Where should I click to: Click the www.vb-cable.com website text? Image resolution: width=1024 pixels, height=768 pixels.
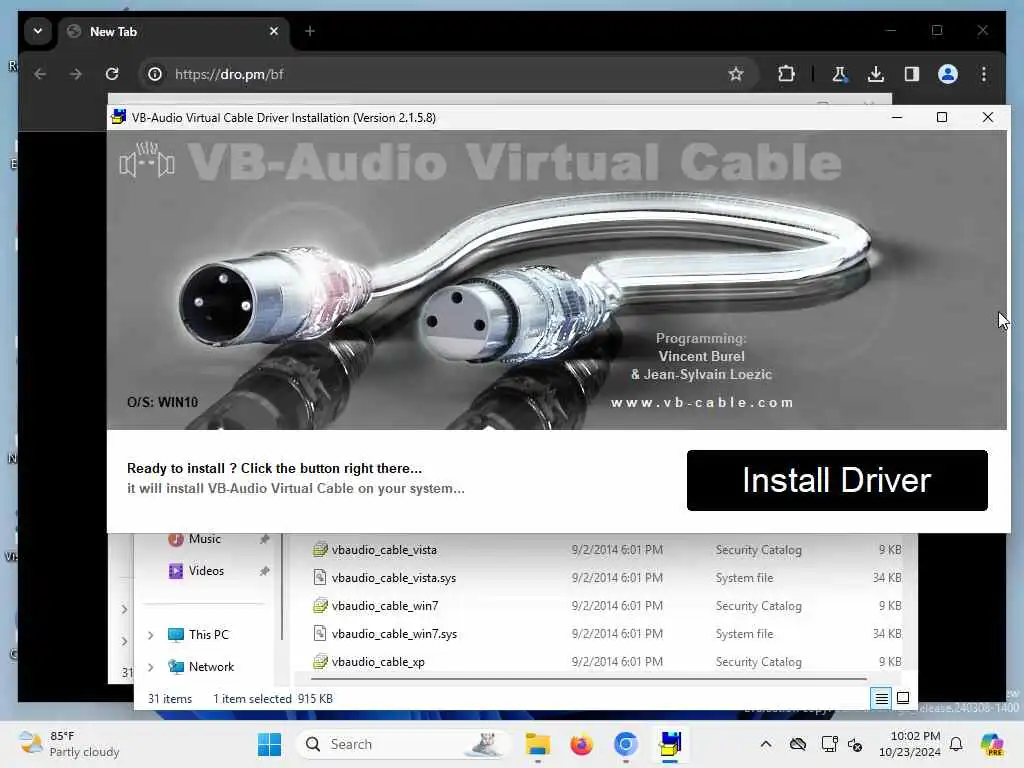point(702,402)
